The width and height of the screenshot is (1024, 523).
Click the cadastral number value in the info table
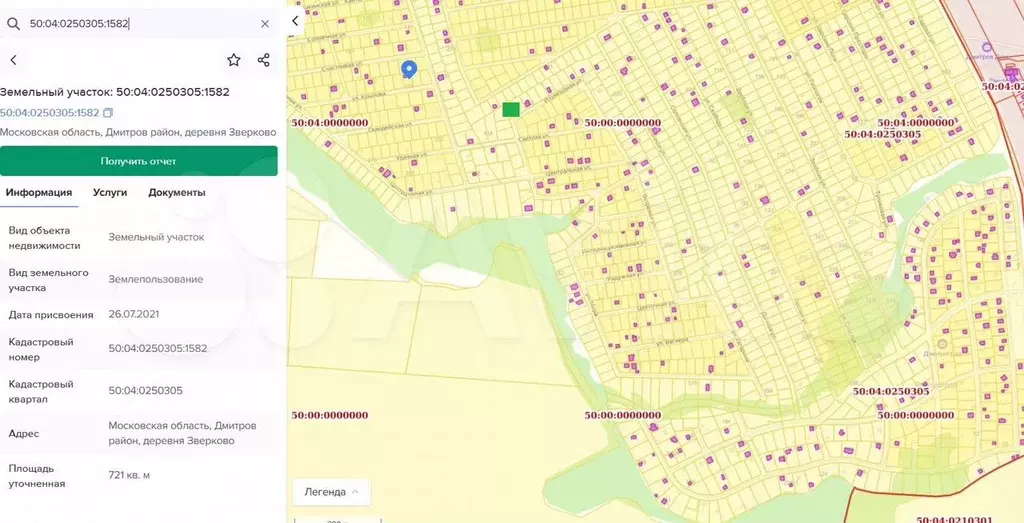point(158,348)
